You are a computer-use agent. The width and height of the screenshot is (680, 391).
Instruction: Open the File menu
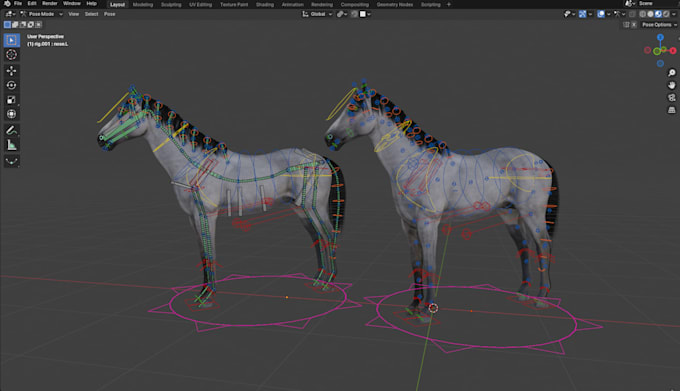(18, 3)
